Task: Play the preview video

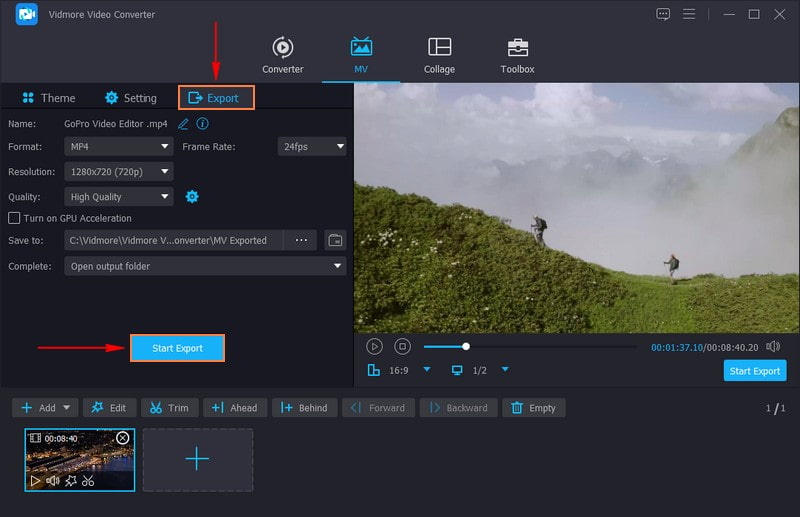Action: [374, 347]
